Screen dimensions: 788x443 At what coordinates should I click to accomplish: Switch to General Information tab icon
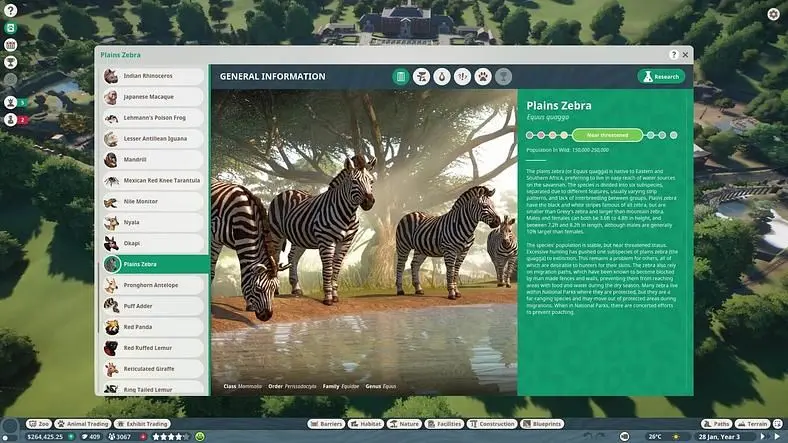click(401, 77)
